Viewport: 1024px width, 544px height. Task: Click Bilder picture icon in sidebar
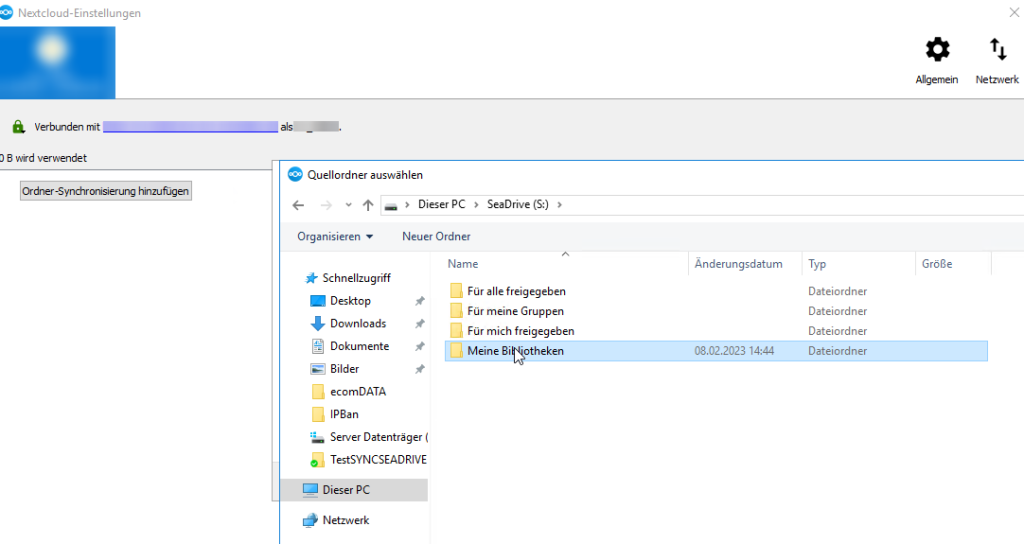(317, 369)
